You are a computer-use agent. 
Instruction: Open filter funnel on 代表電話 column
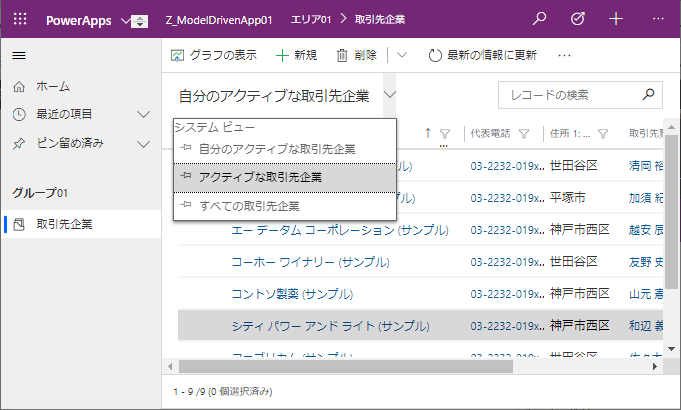524,134
